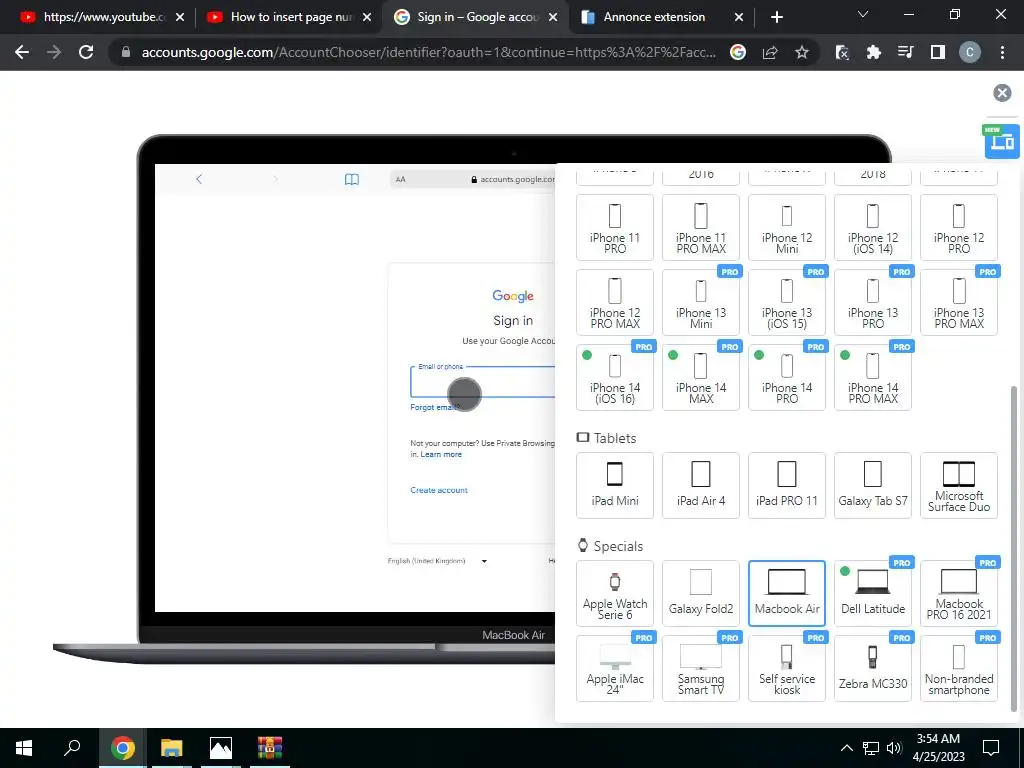Image resolution: width=1024 pixels, height=768 pixels.
Task: Click the Email or phone field
Action: [x=483, y=382]
